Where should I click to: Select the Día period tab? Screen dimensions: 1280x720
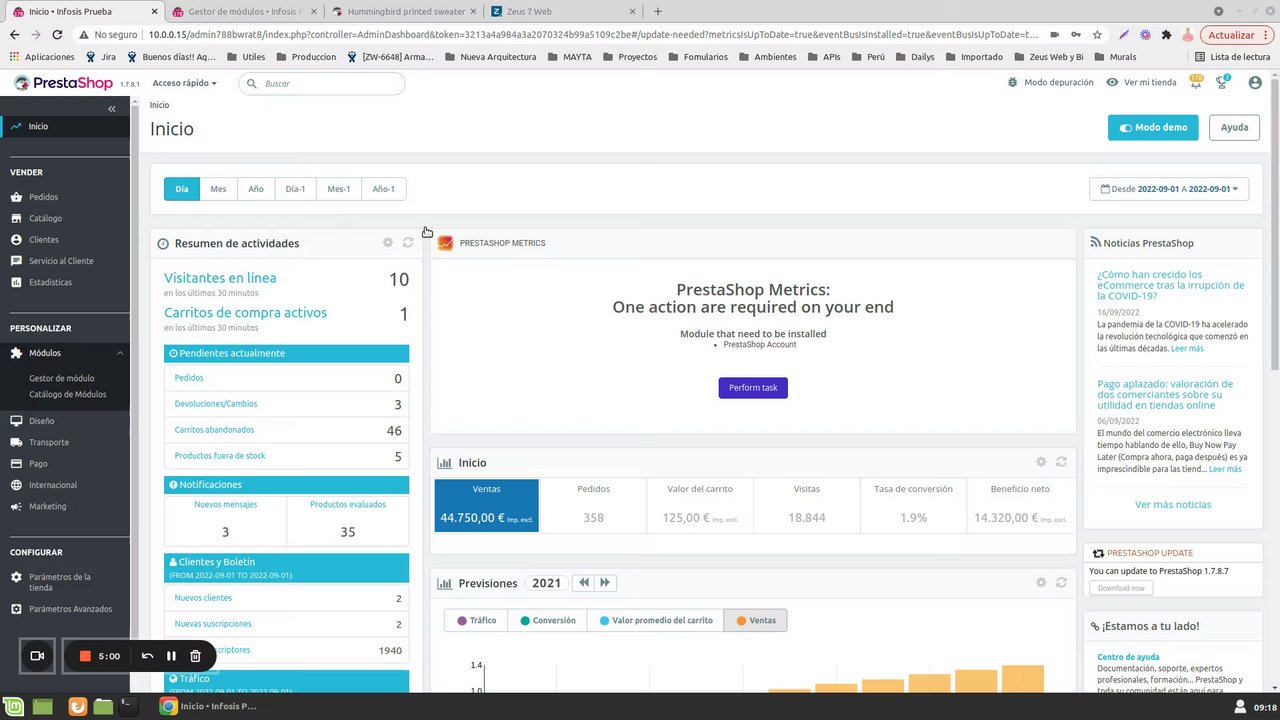pyautogui.click(x=182, y=189)
